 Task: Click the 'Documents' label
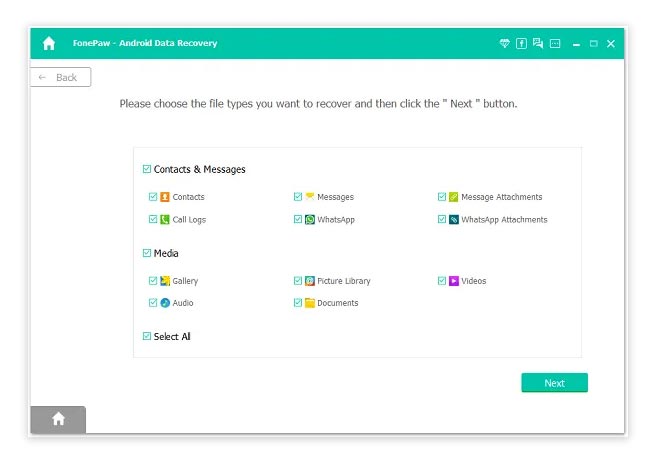click(x=338, y=303)
